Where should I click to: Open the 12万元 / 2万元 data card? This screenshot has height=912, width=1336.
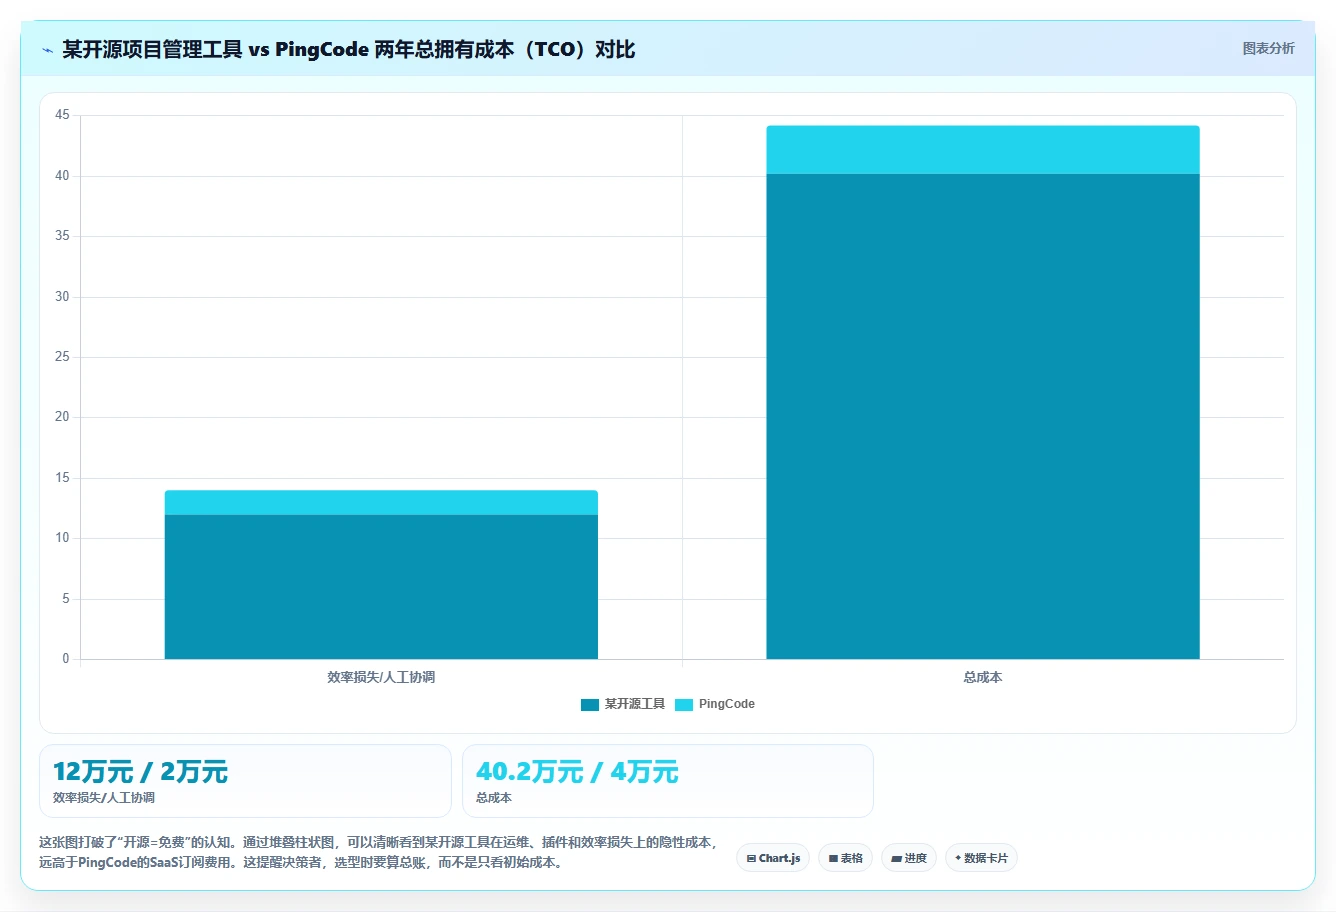(245, 781)
